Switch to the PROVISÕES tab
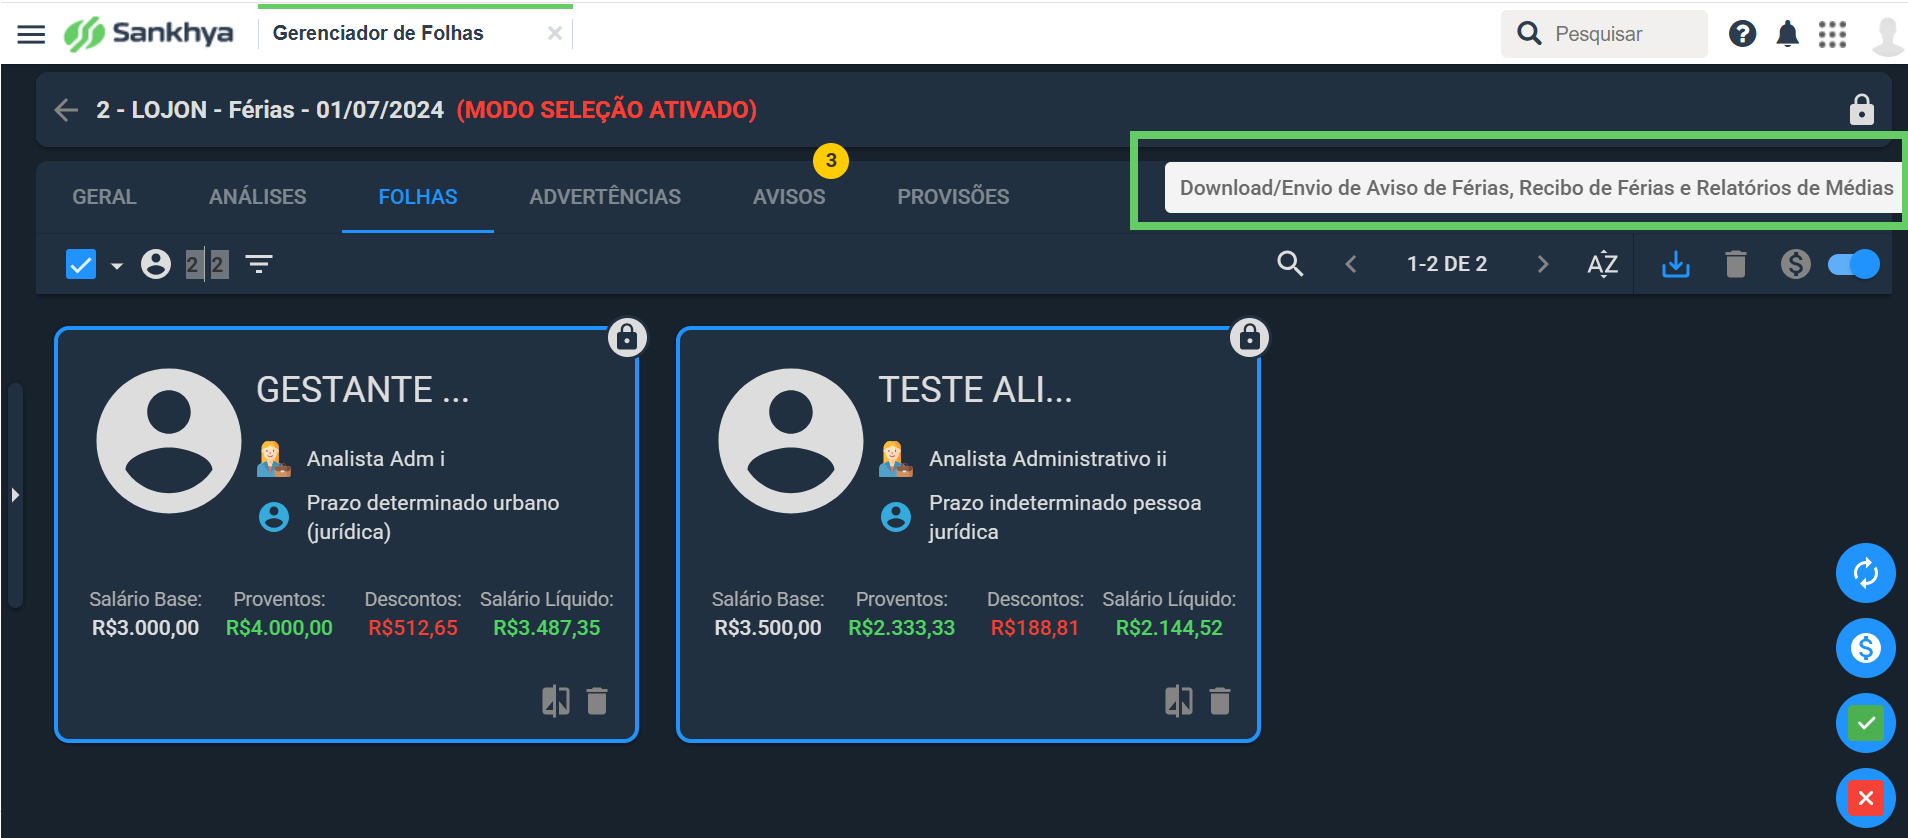 pos(953,197)
